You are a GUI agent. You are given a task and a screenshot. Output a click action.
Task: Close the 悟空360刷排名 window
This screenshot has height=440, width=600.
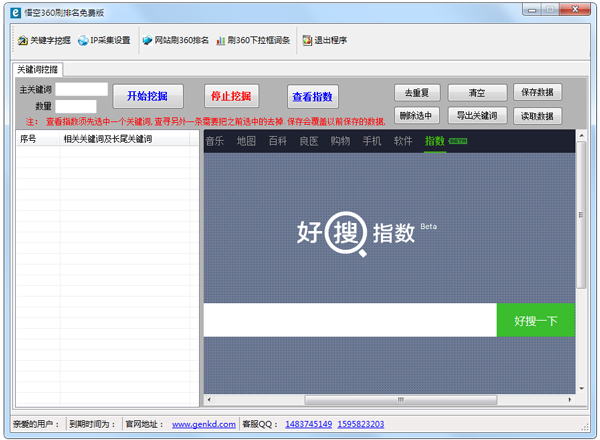point(575,10)
